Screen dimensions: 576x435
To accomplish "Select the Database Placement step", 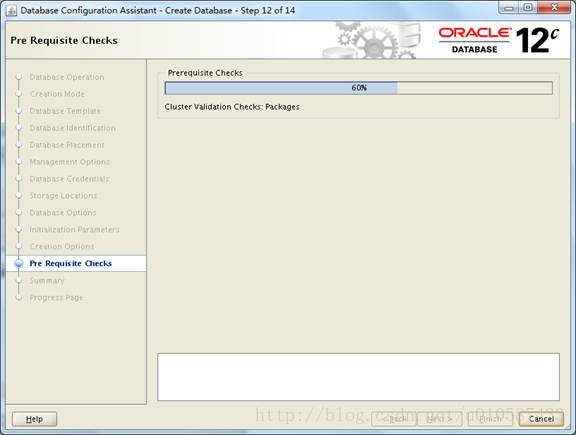I will click(67, 145).
